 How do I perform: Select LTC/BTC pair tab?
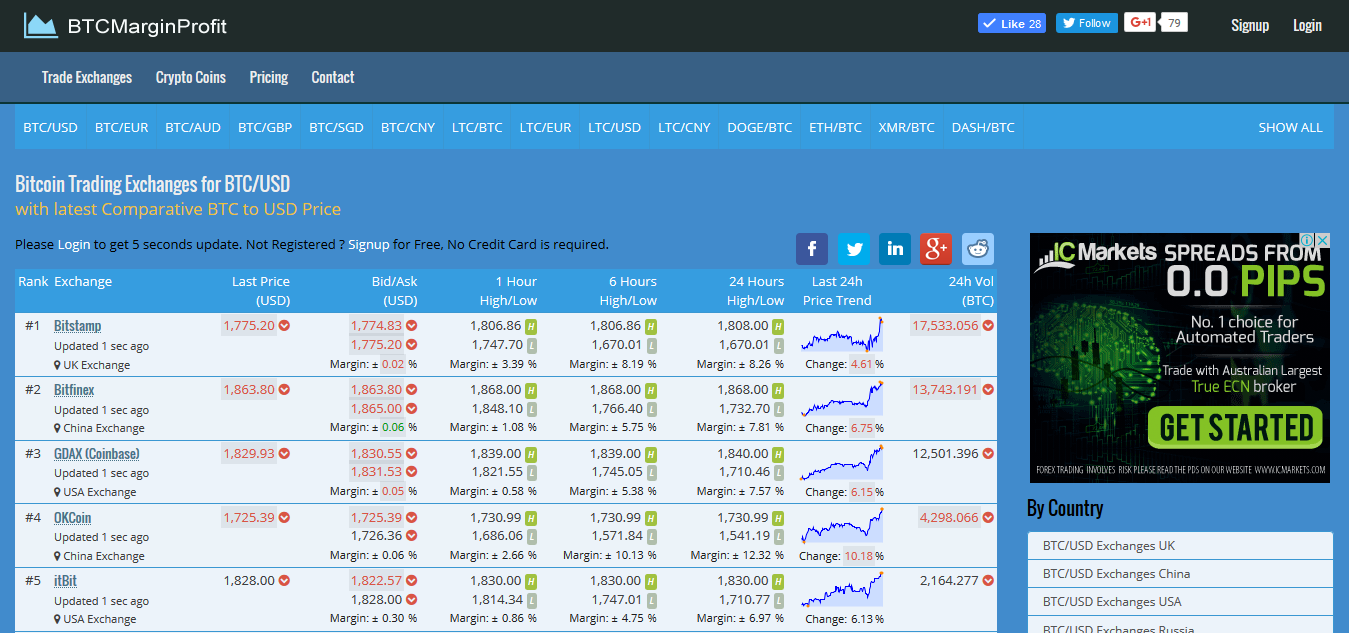point(477,127)
